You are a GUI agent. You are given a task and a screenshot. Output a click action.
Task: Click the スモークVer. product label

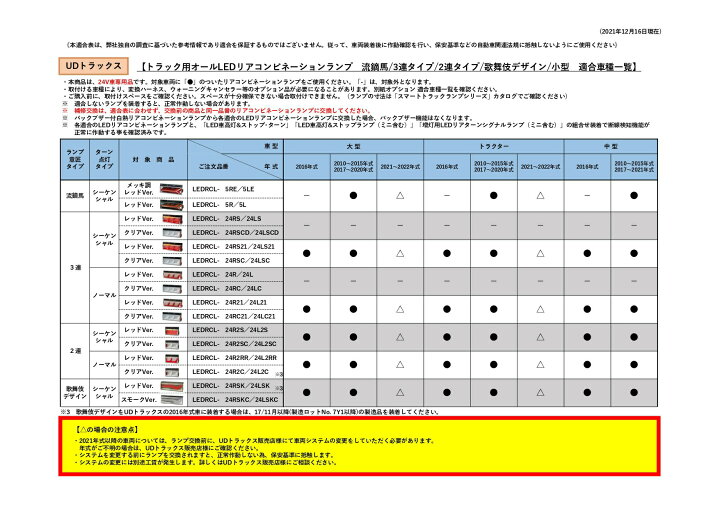[x=139, y=400]
